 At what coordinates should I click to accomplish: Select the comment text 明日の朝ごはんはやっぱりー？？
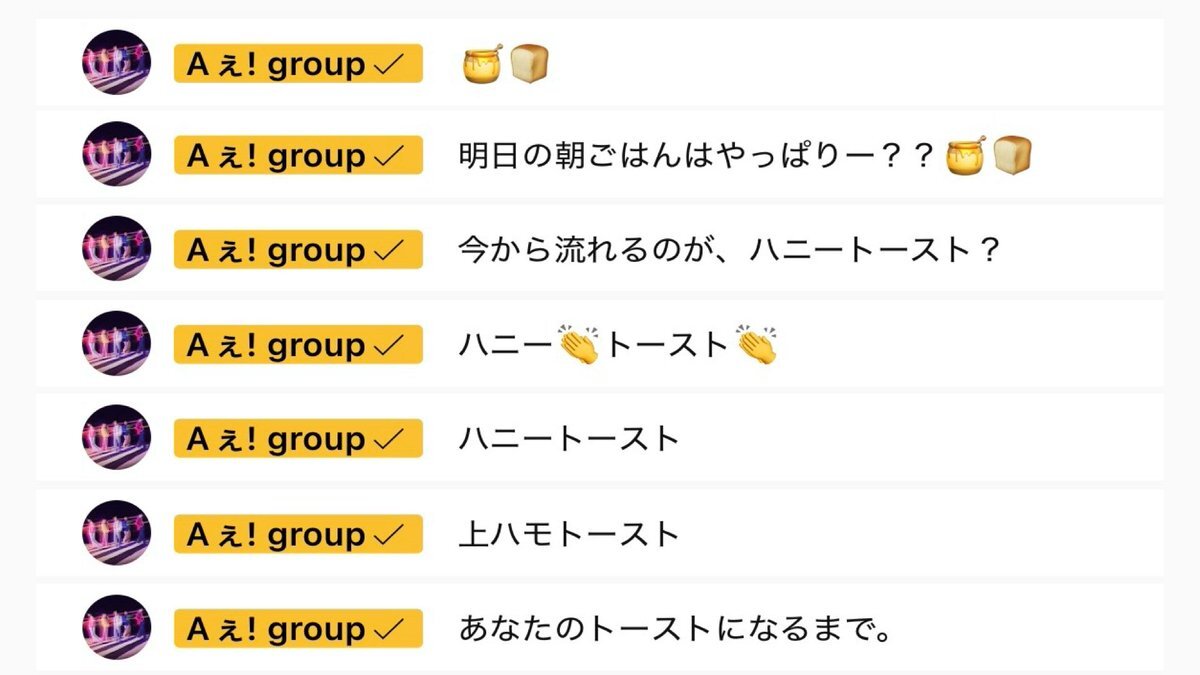point(696,157)
